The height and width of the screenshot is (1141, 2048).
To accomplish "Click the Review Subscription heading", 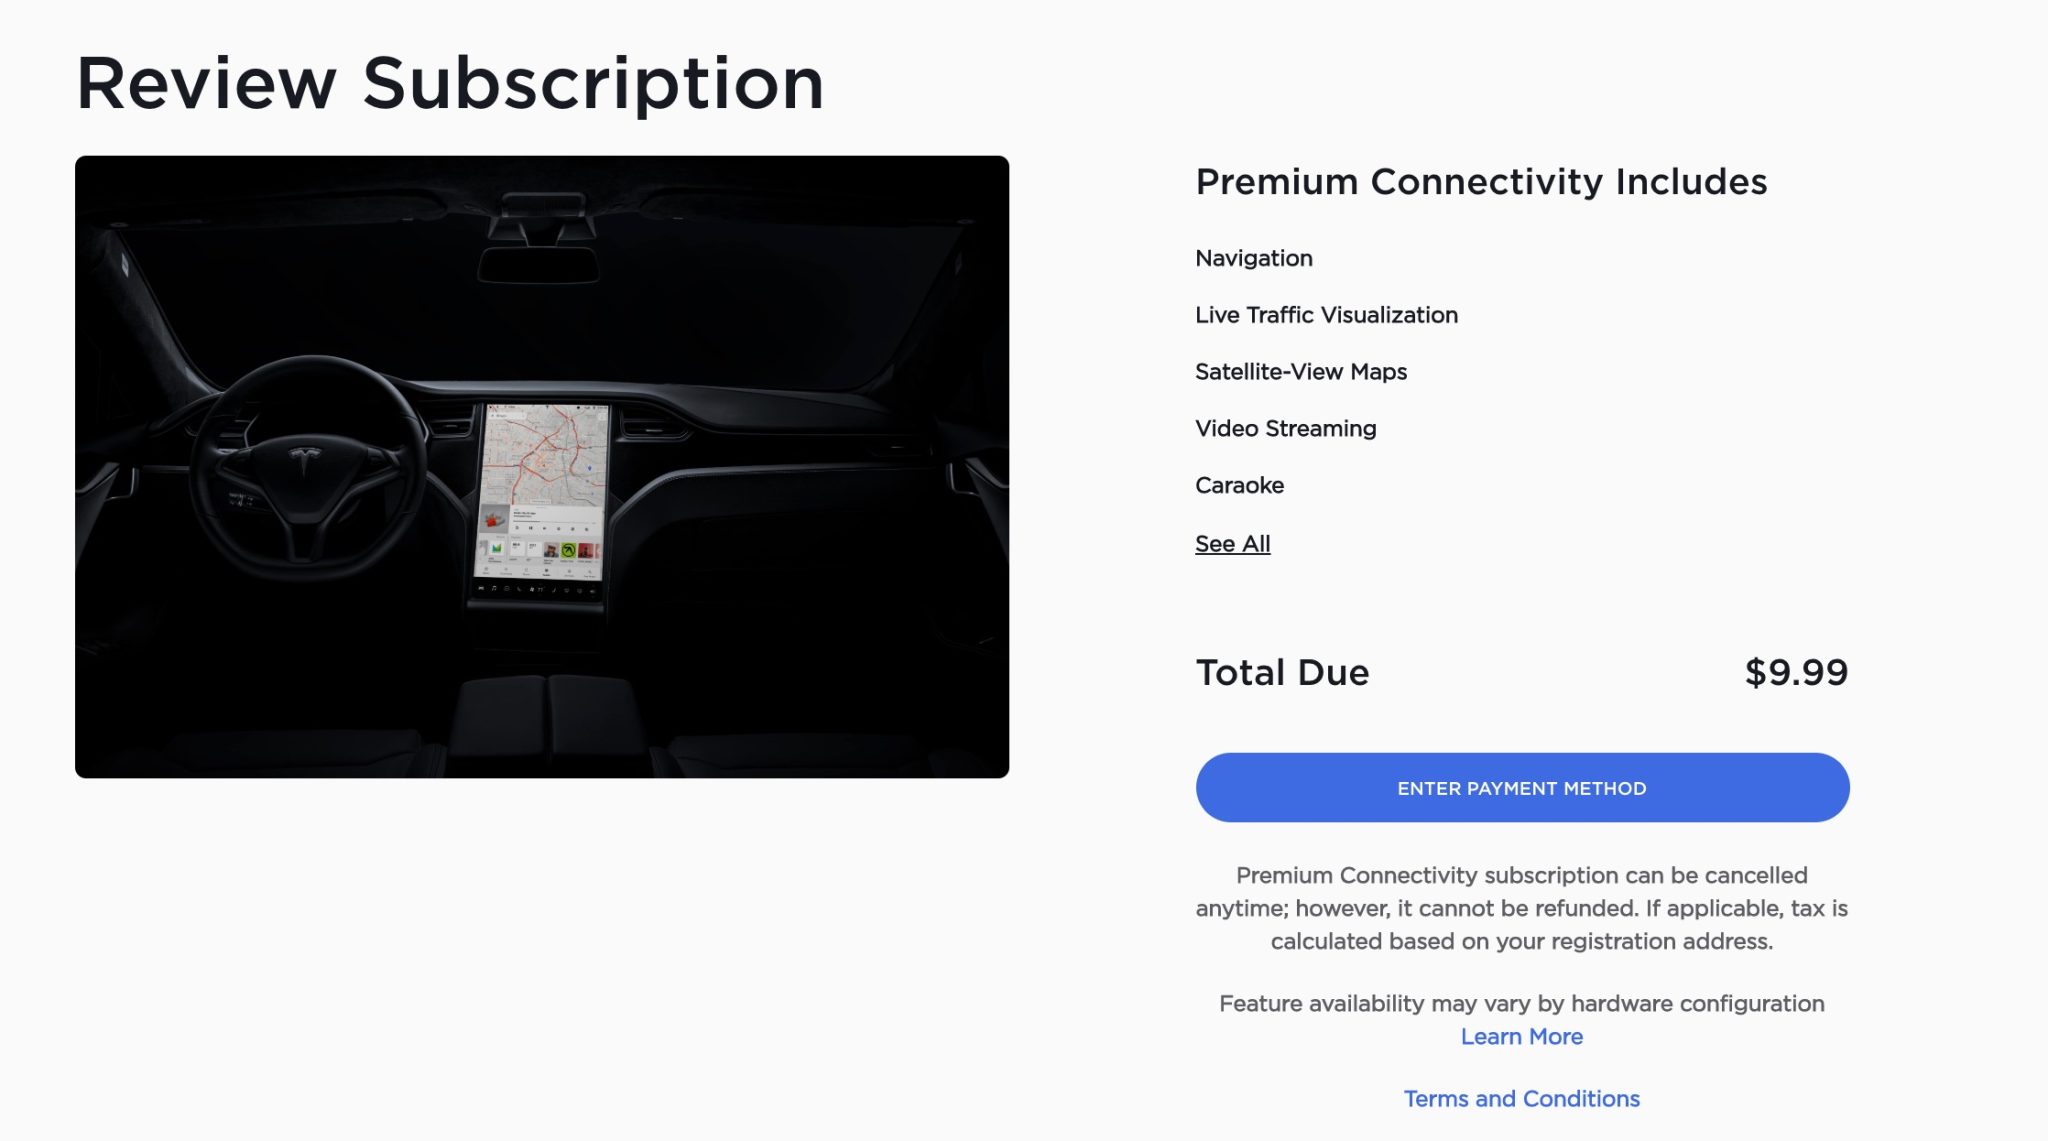I will (x=450, y=83).
